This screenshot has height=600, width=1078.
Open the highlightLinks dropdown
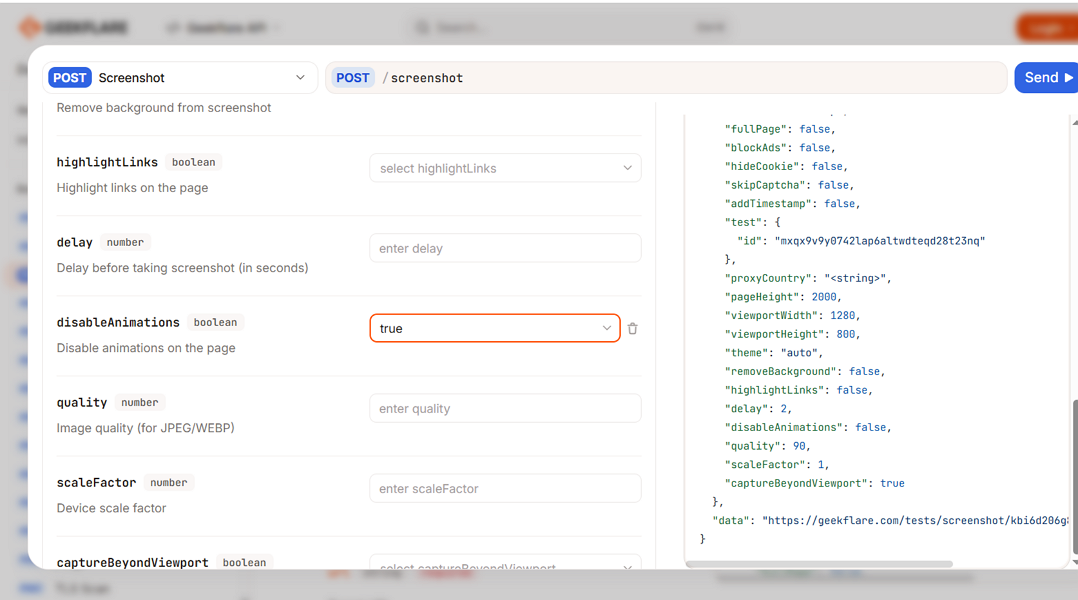(x=505, y=167)
